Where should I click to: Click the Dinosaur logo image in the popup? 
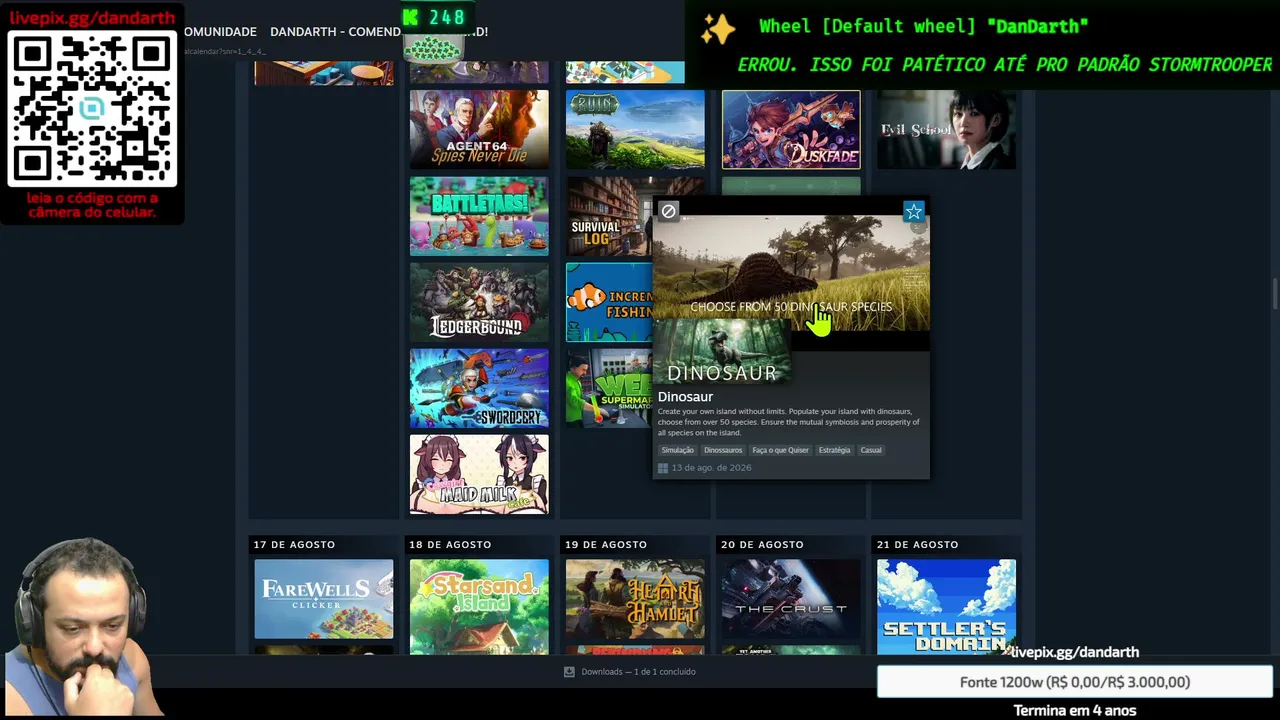(x=722, y=352)
